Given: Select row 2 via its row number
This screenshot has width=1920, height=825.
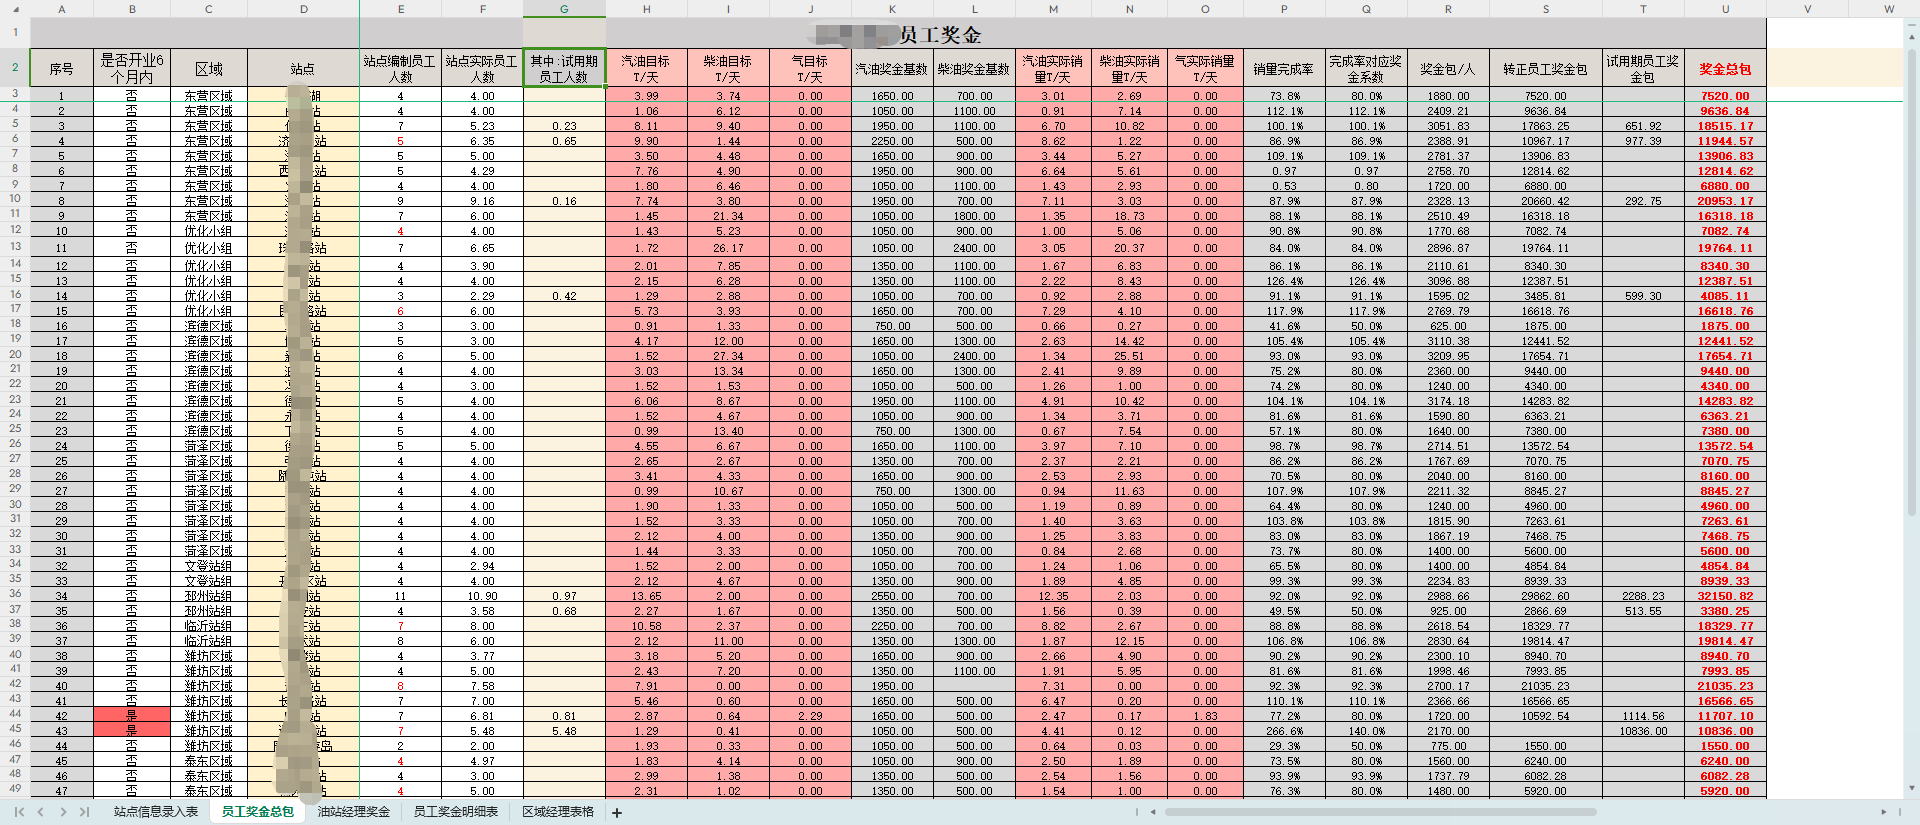Looking at the screenshot, I should pyautogui.click(x=15, y=68).
